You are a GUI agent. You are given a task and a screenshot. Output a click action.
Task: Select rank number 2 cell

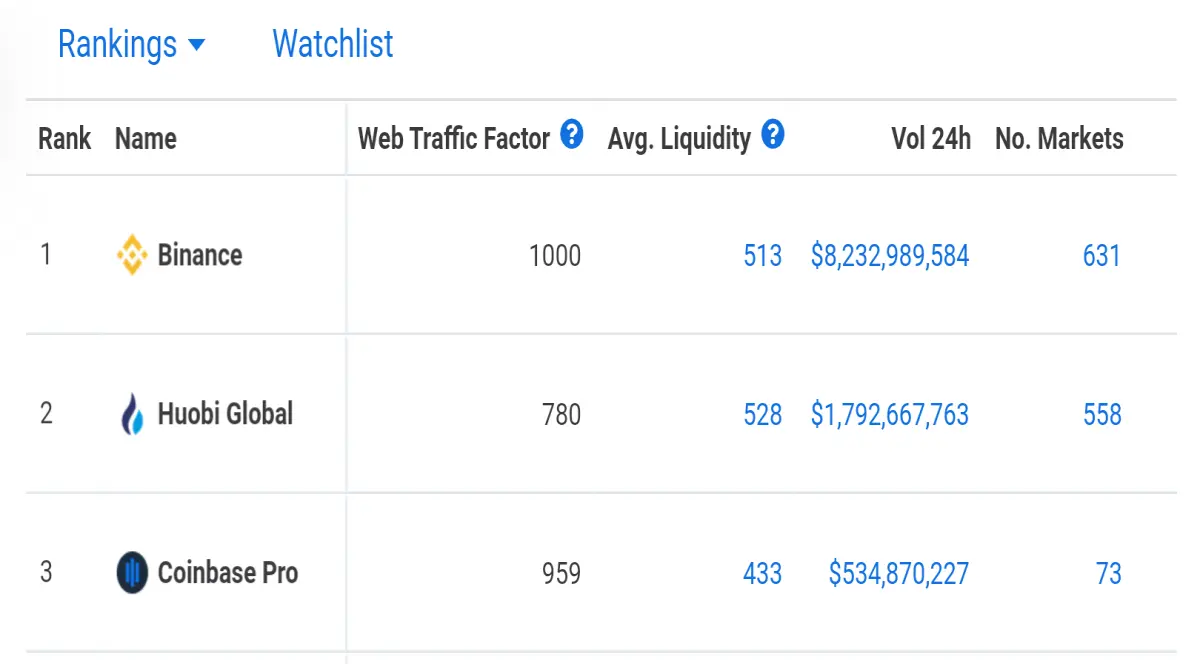coord(46,413)
